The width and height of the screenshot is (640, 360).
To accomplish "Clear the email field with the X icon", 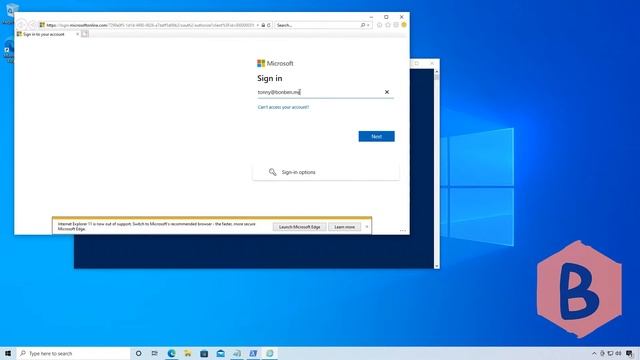I will pos(387,92).
